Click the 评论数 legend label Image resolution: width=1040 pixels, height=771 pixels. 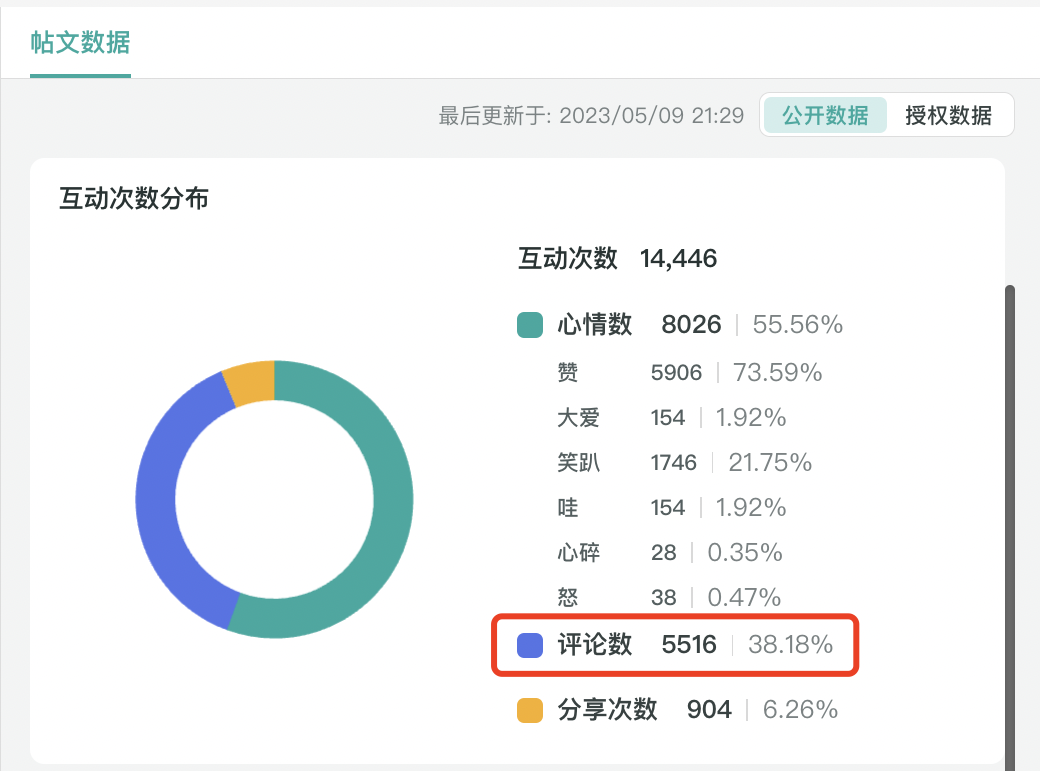pyautogui.click(x=595, y=646)
